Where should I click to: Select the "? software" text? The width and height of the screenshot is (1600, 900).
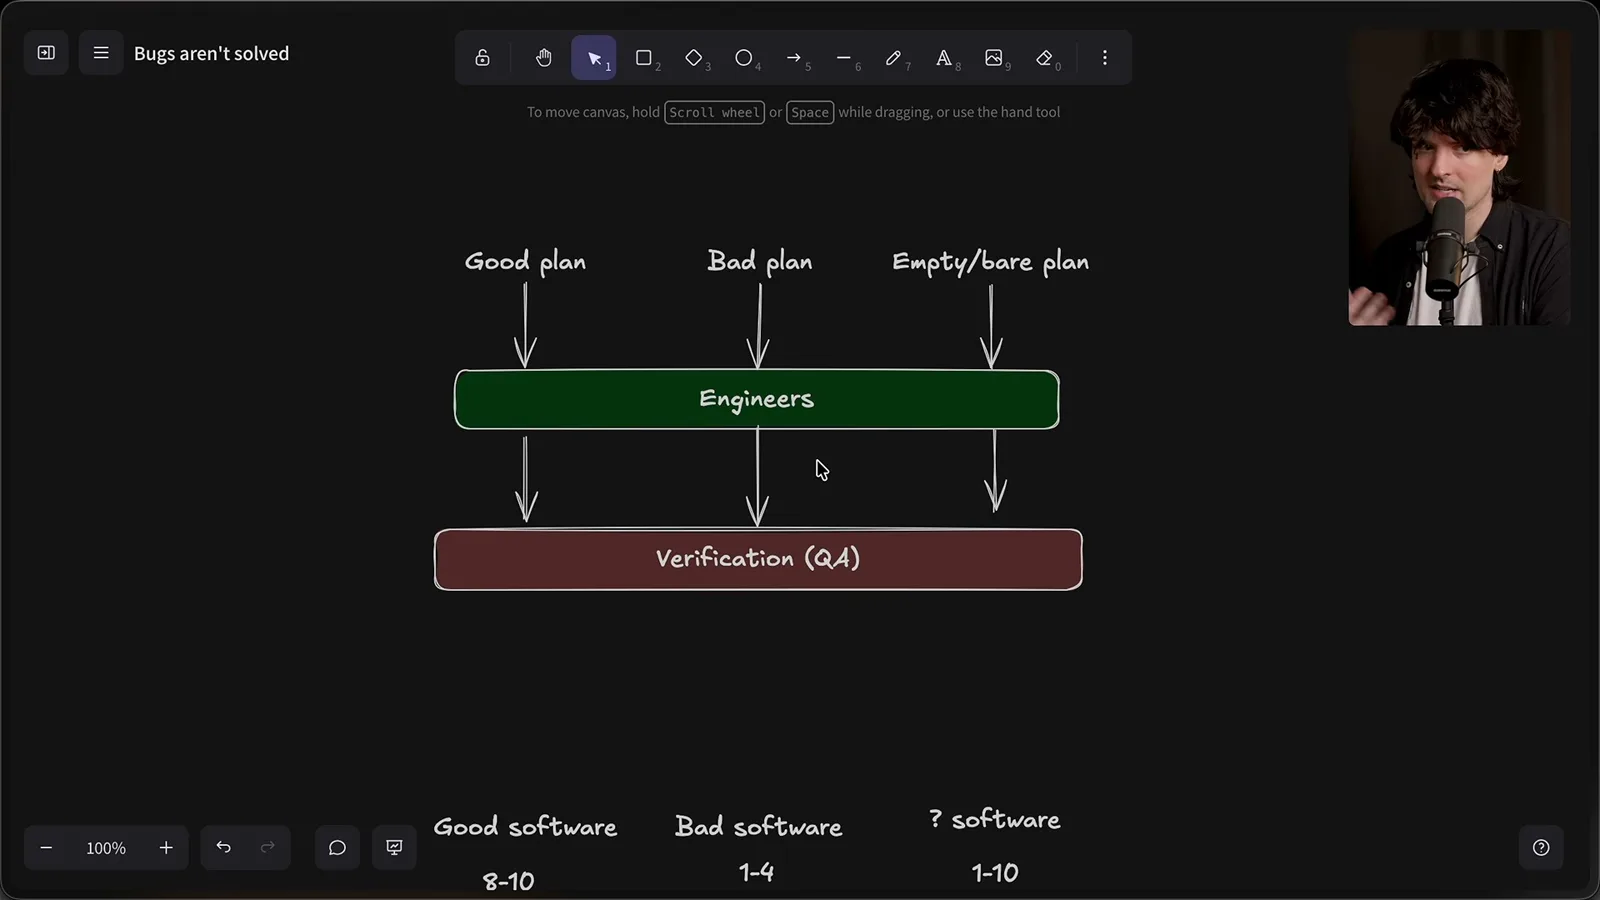tap(994, 819)
